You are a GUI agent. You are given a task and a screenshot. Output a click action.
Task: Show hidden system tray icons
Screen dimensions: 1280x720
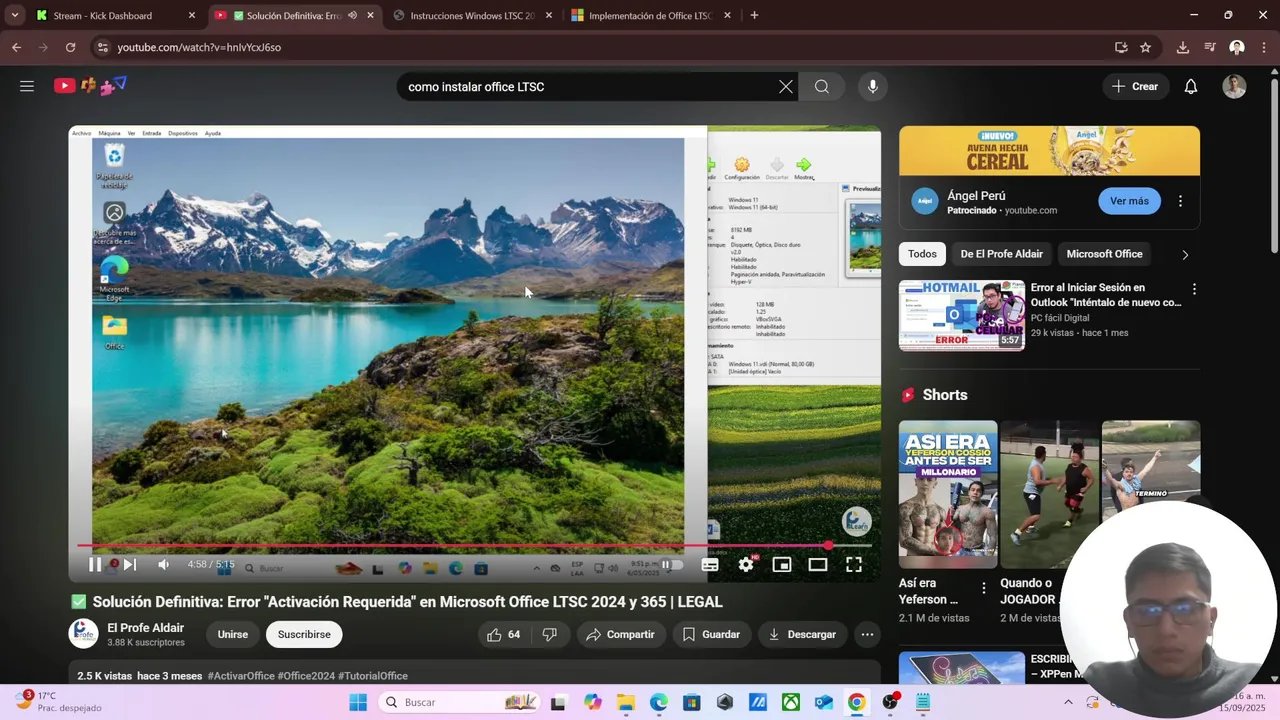(x=1069, y=702)
